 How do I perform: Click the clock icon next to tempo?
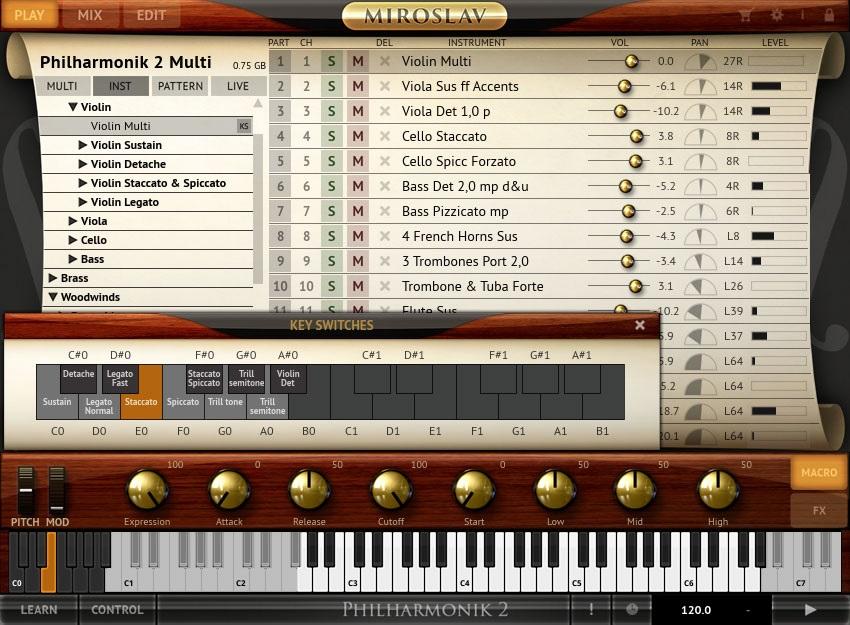click(x=632, y=609)
